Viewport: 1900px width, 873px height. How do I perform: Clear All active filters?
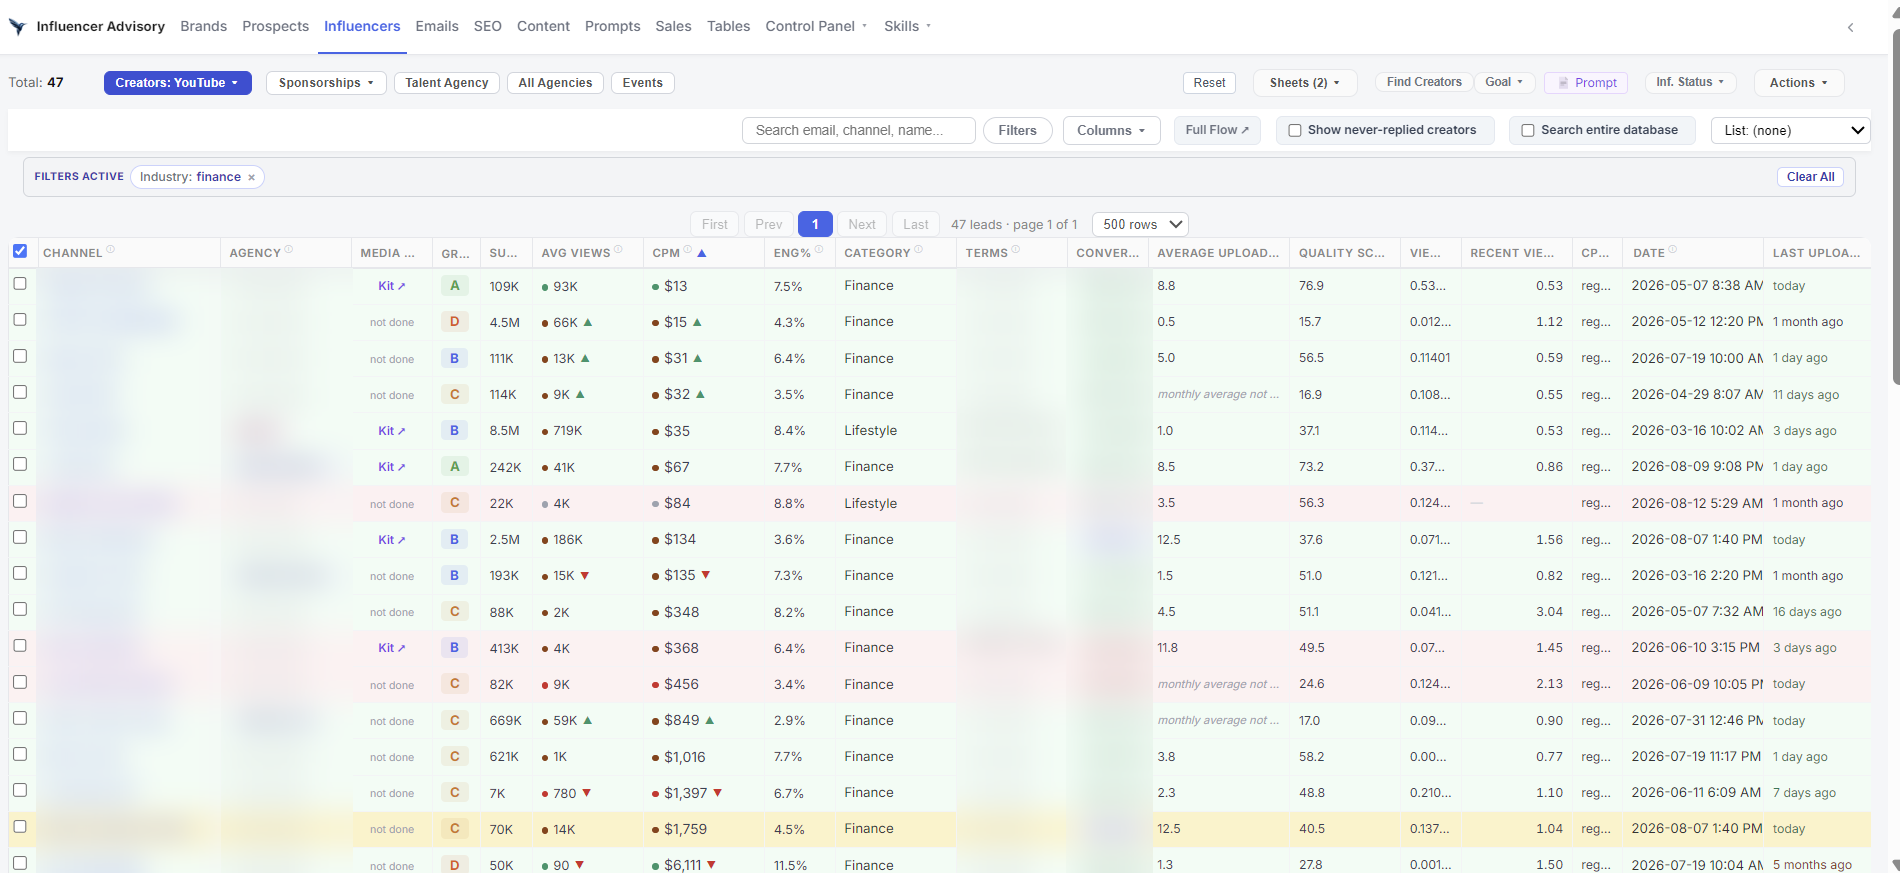(1811, 177)
